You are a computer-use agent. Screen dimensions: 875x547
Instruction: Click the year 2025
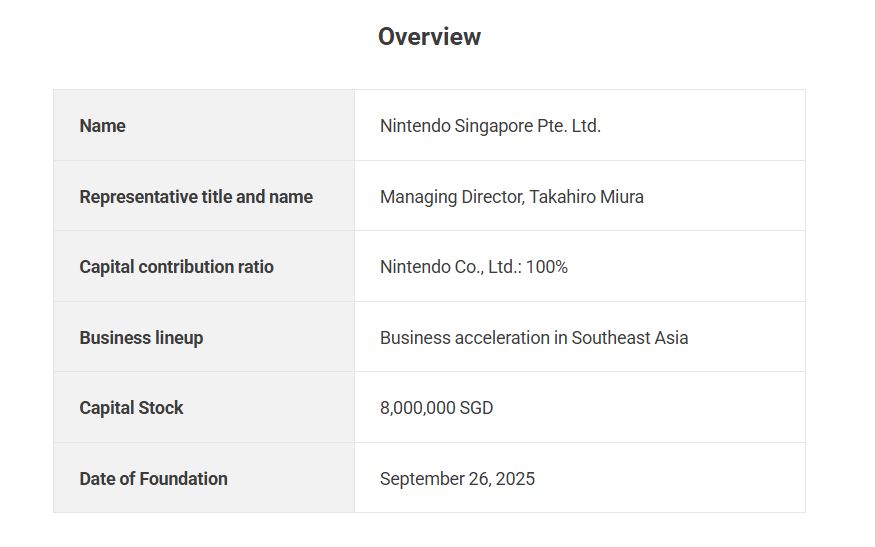[x=515, y=479]
